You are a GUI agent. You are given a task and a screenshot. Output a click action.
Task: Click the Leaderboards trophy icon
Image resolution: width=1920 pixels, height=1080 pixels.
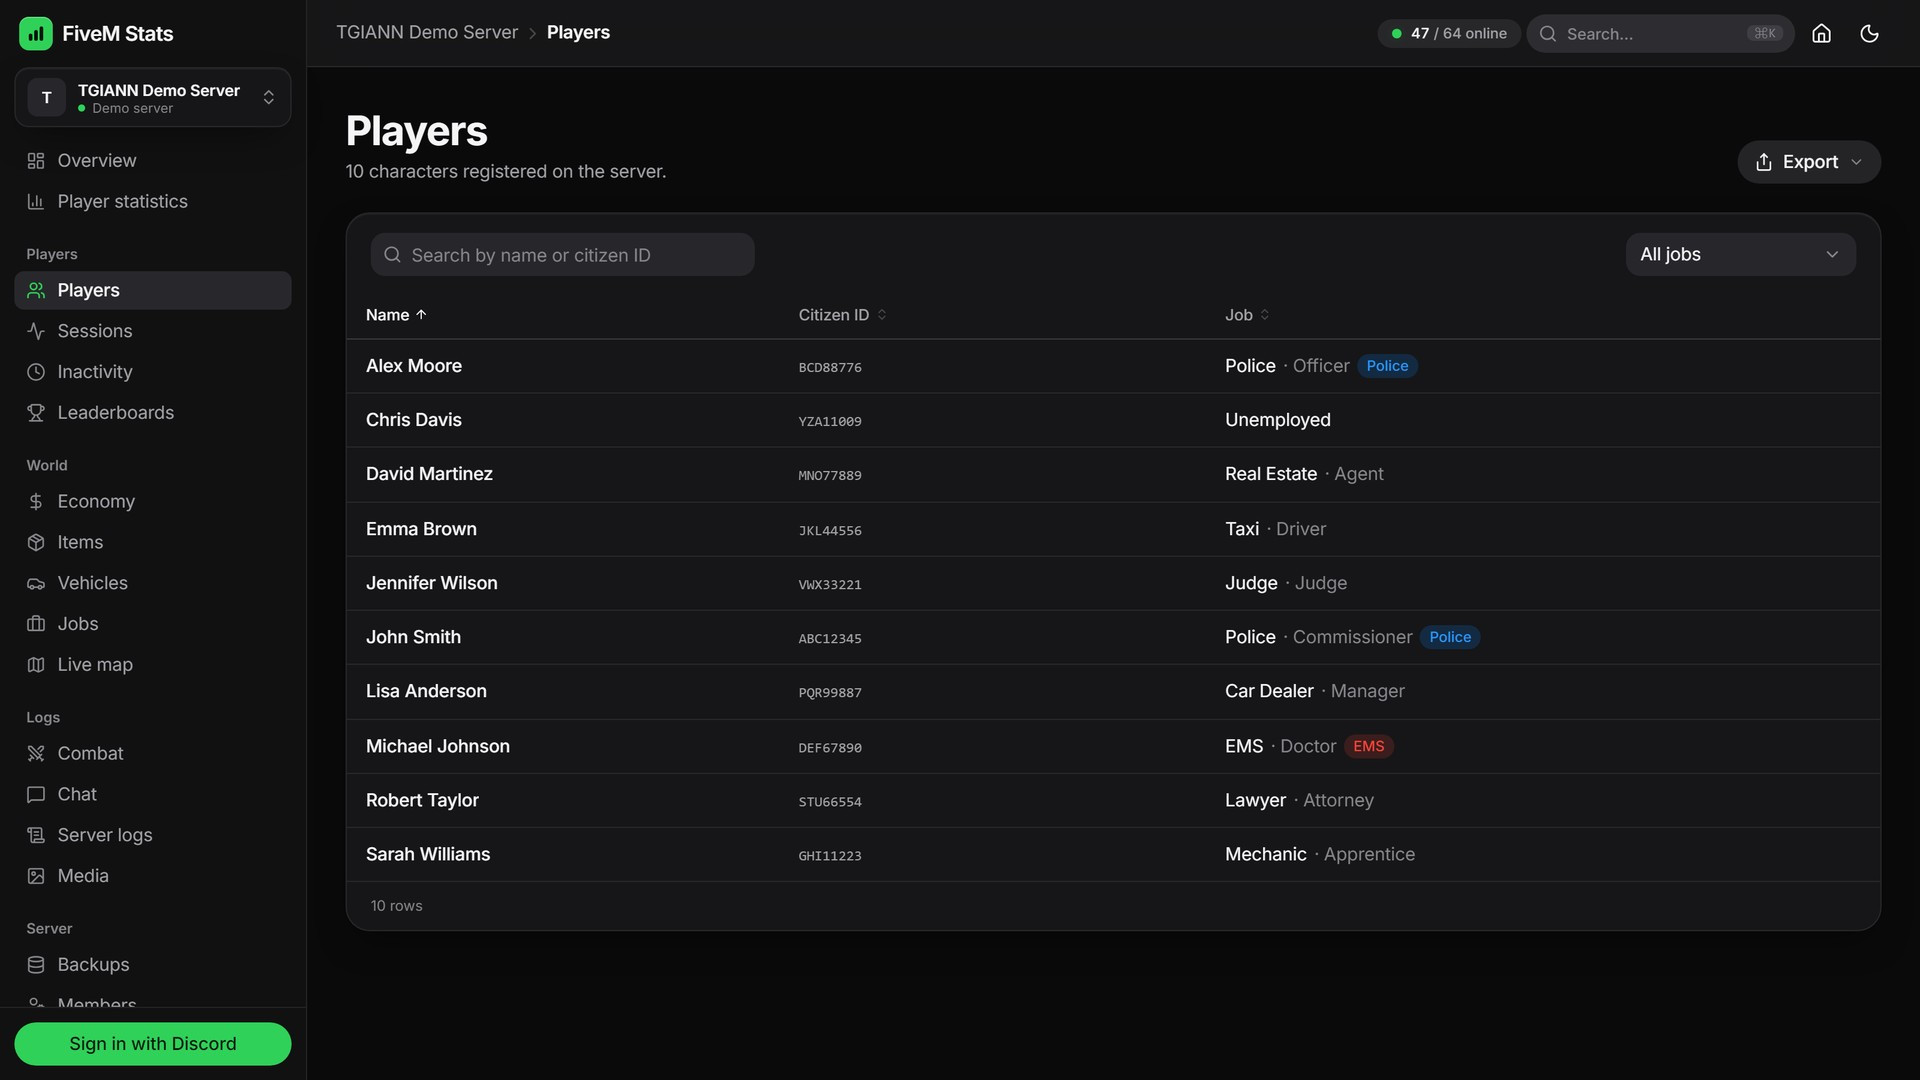(36, 413)
